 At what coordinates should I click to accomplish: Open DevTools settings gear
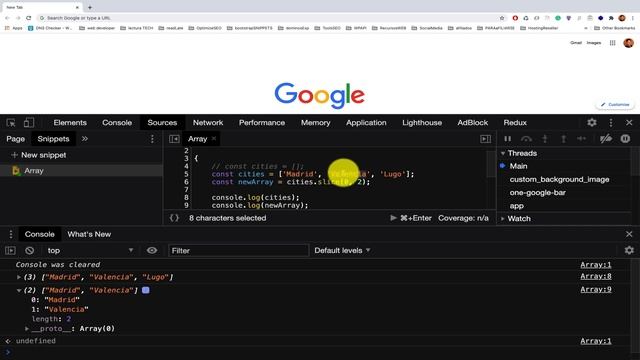pos(592,122)
